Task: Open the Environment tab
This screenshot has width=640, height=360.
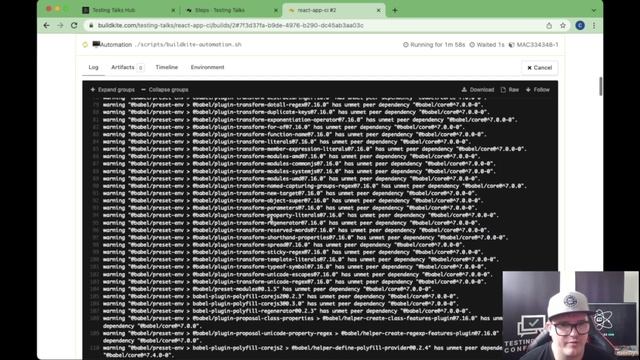Action: click(207, 67)
